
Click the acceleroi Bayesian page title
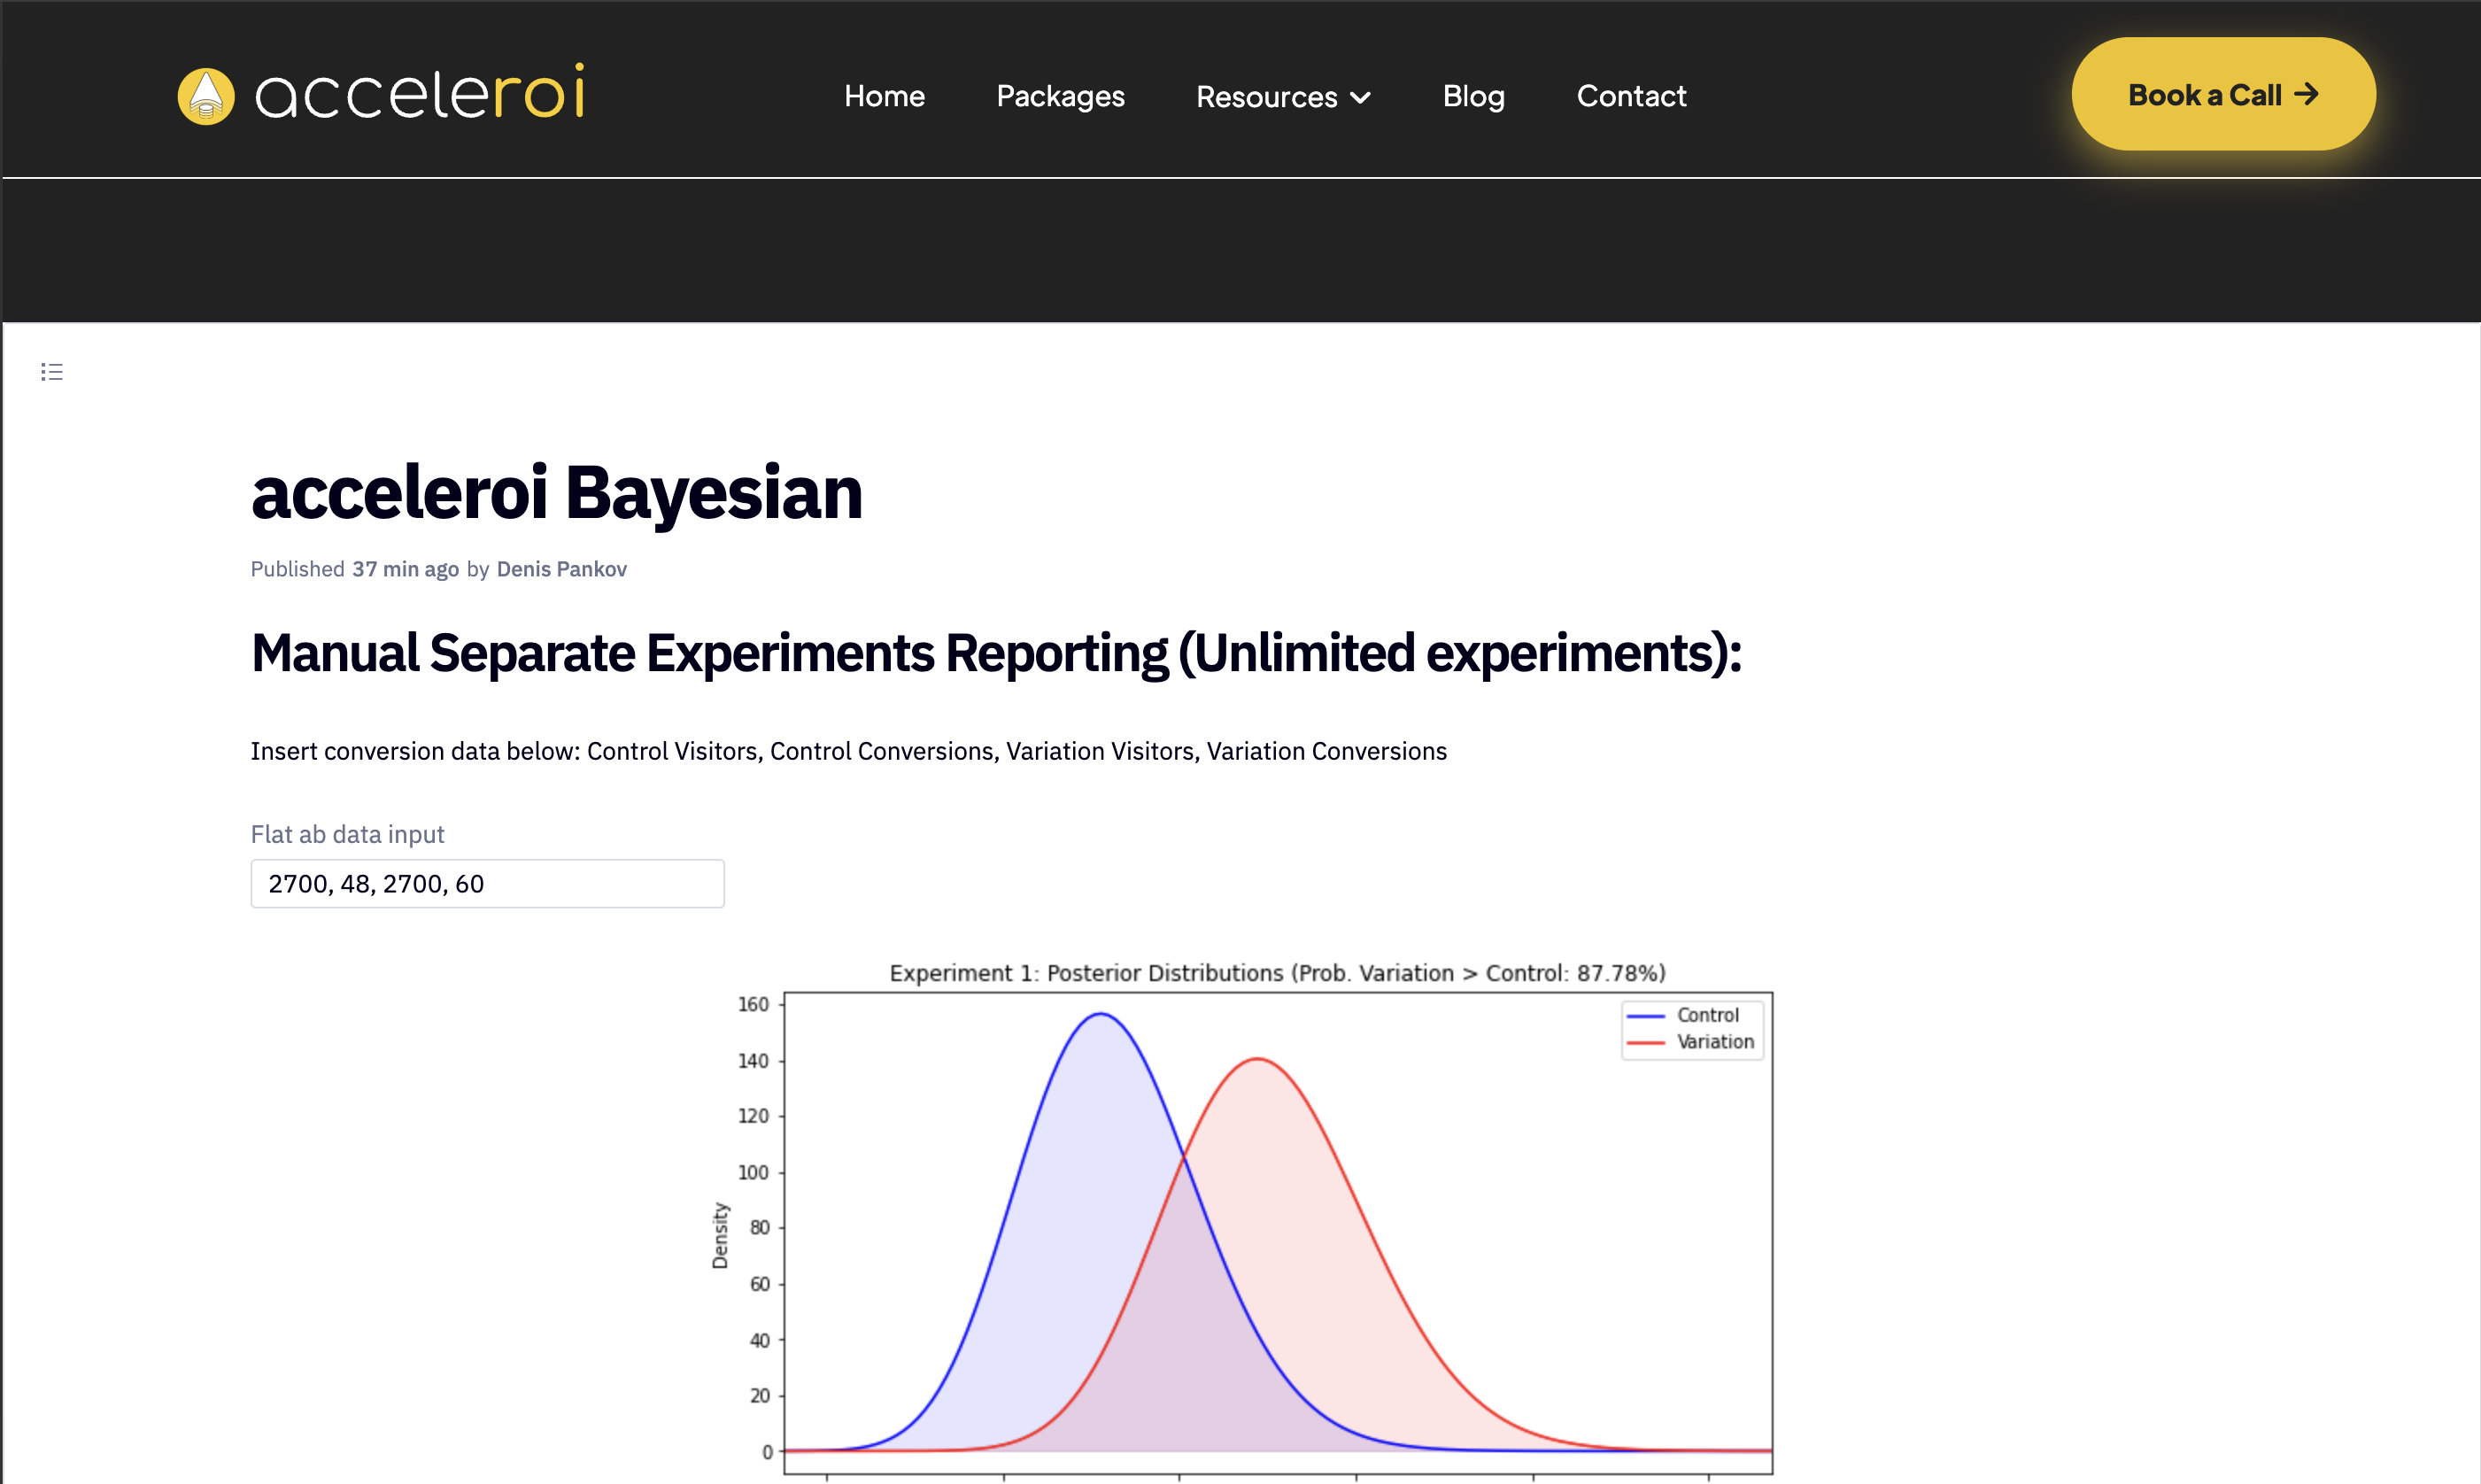(x=556, y=493)
